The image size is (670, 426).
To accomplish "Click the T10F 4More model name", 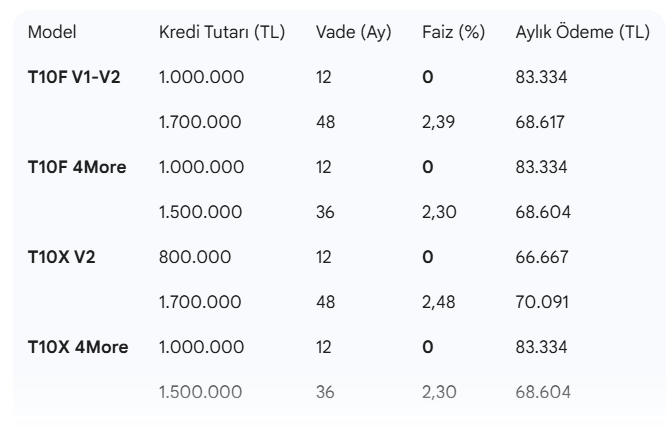I will coord(76,167).
